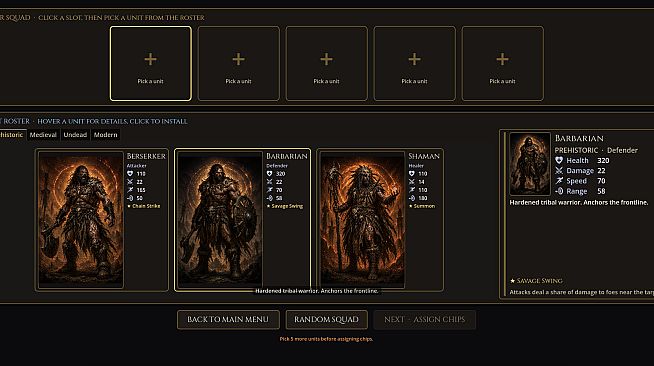Click the Barbarian portrait in details panel

pyautogui.click(x=530, y=164)
